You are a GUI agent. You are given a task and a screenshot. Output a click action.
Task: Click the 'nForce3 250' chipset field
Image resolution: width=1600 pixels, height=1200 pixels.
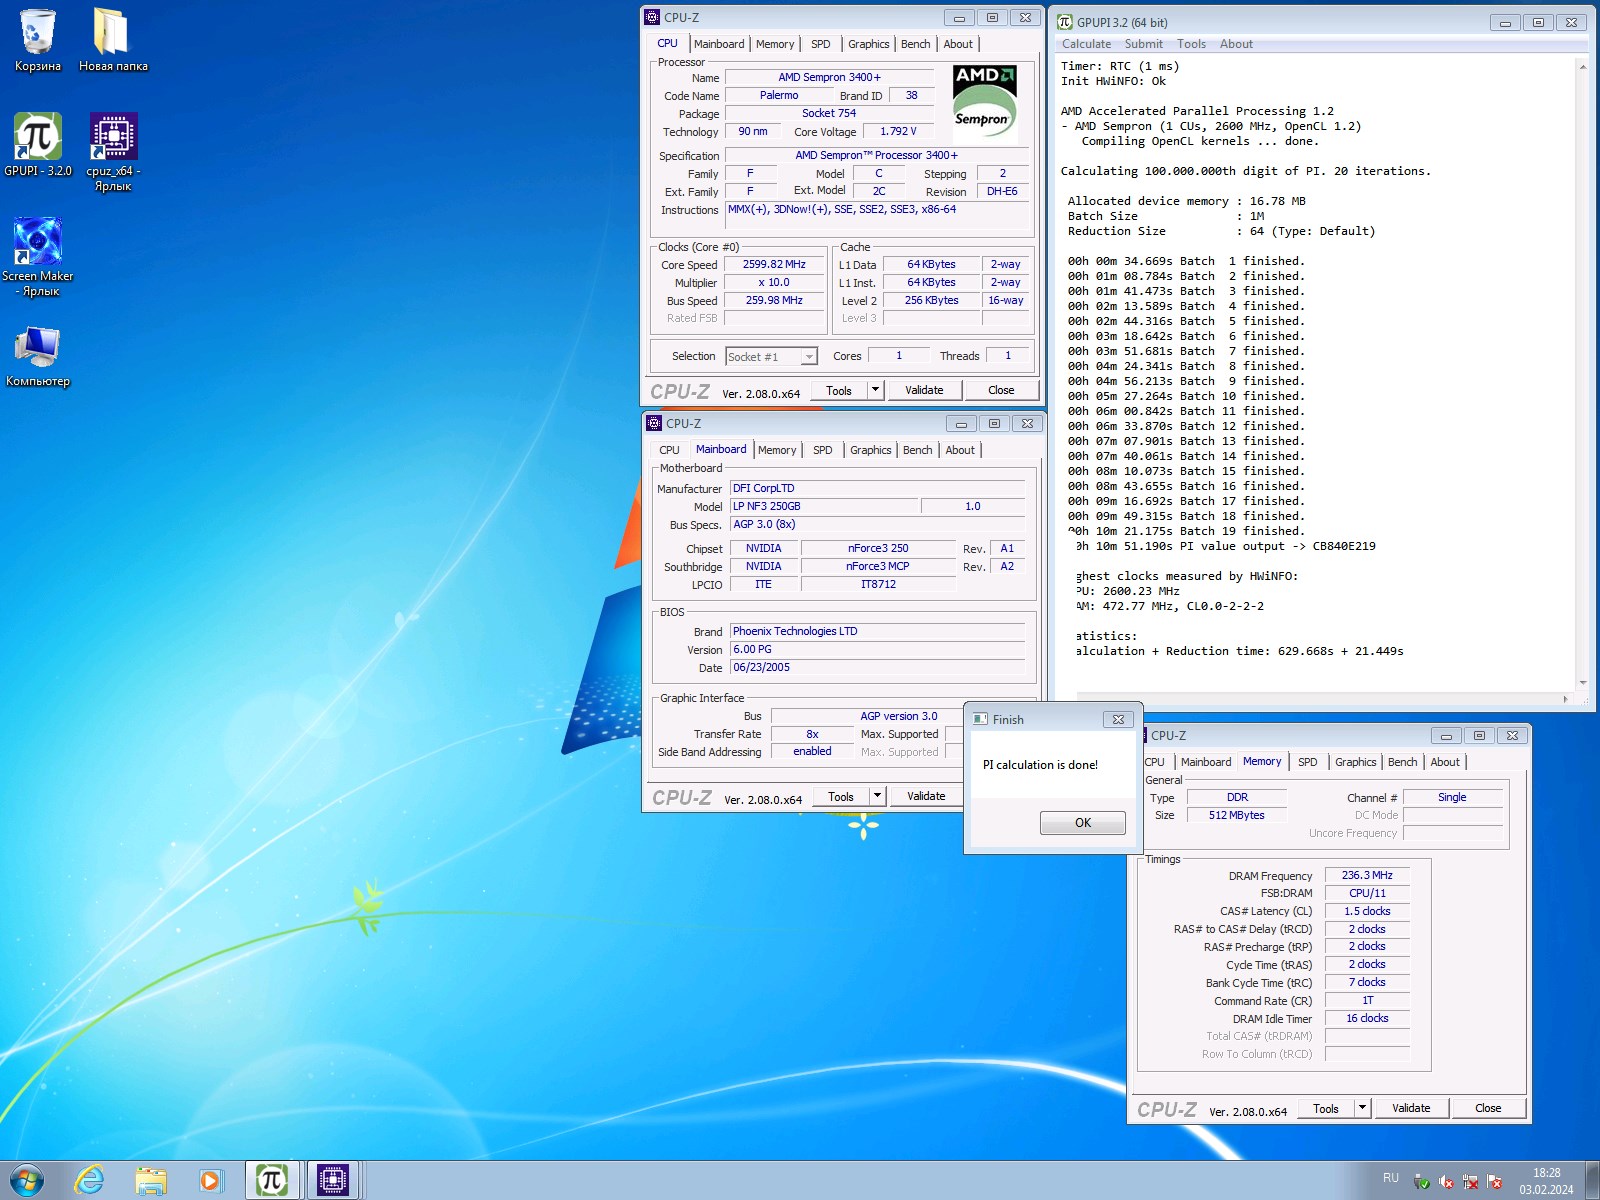878,548
